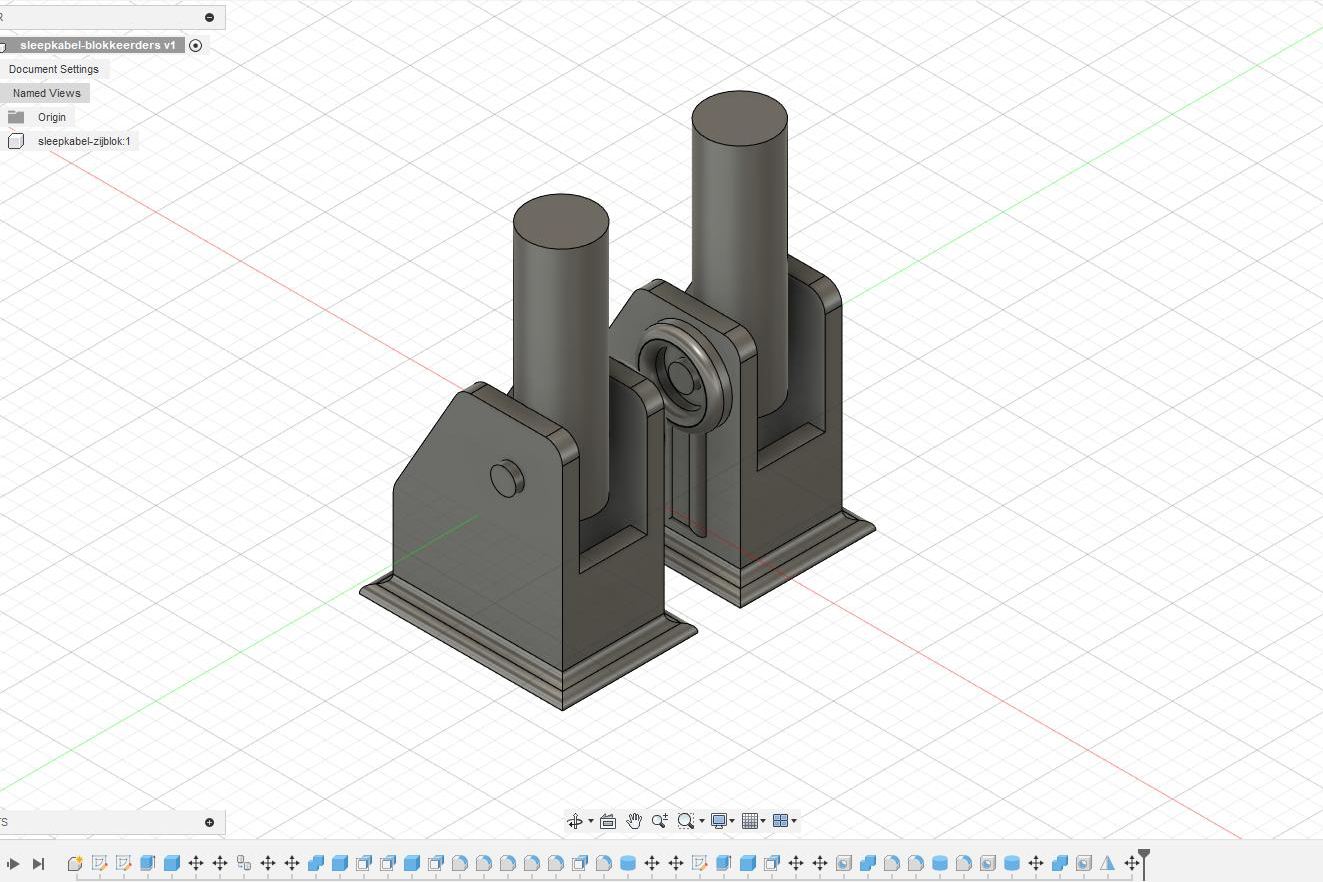Open Document Settings in browser tree
Image resolution: width=1323 pixels, height=882 pixels.
[54, 69]
